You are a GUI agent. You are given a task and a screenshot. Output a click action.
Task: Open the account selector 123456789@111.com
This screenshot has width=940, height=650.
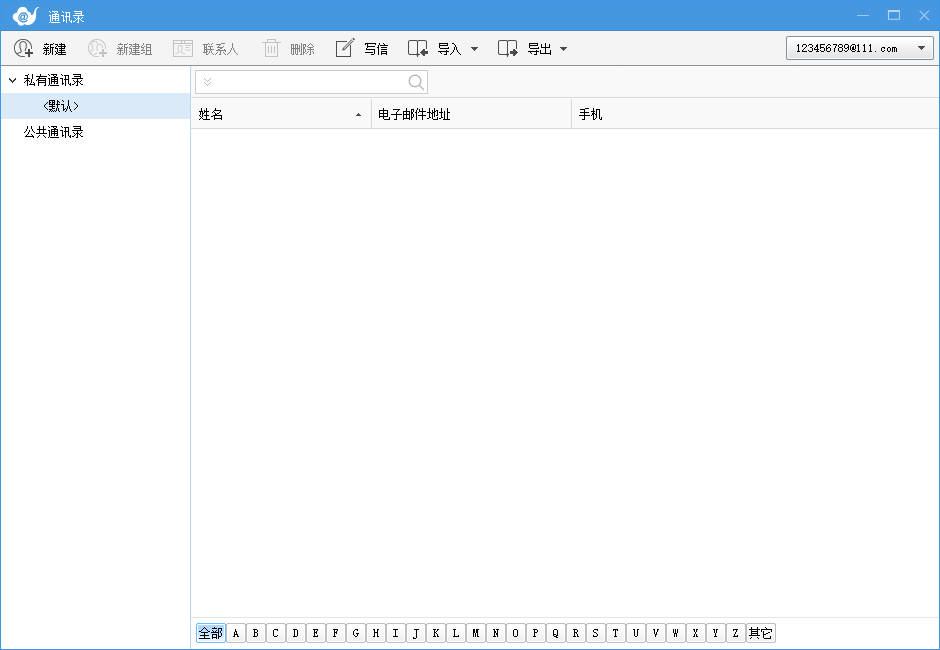click(x=860, y=48)
